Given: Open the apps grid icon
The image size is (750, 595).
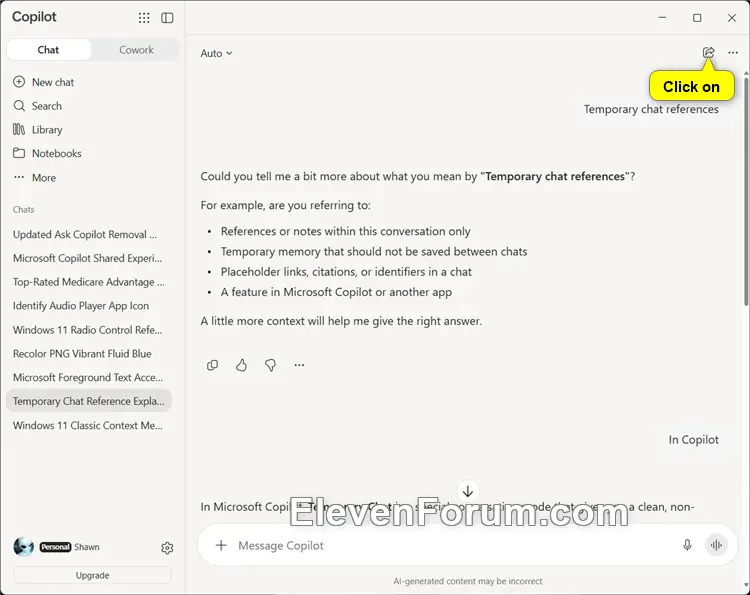Looking at the screenshot, I should click(x=144, y=18).
